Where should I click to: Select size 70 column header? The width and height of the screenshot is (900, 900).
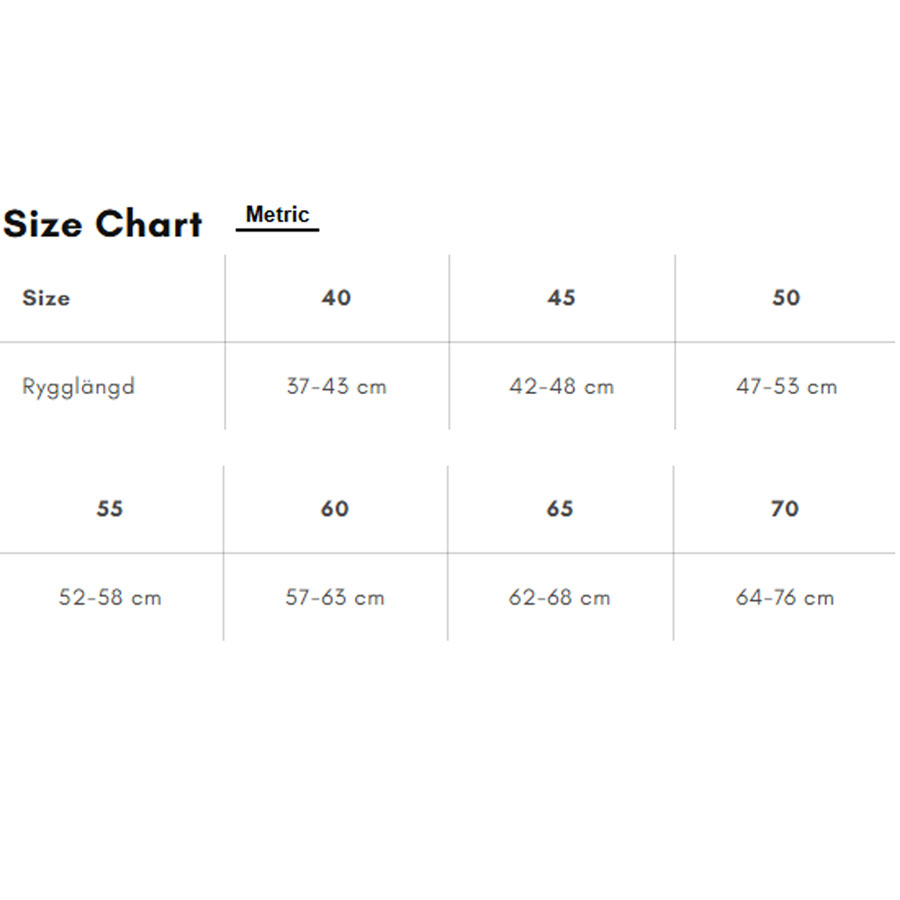785,509
